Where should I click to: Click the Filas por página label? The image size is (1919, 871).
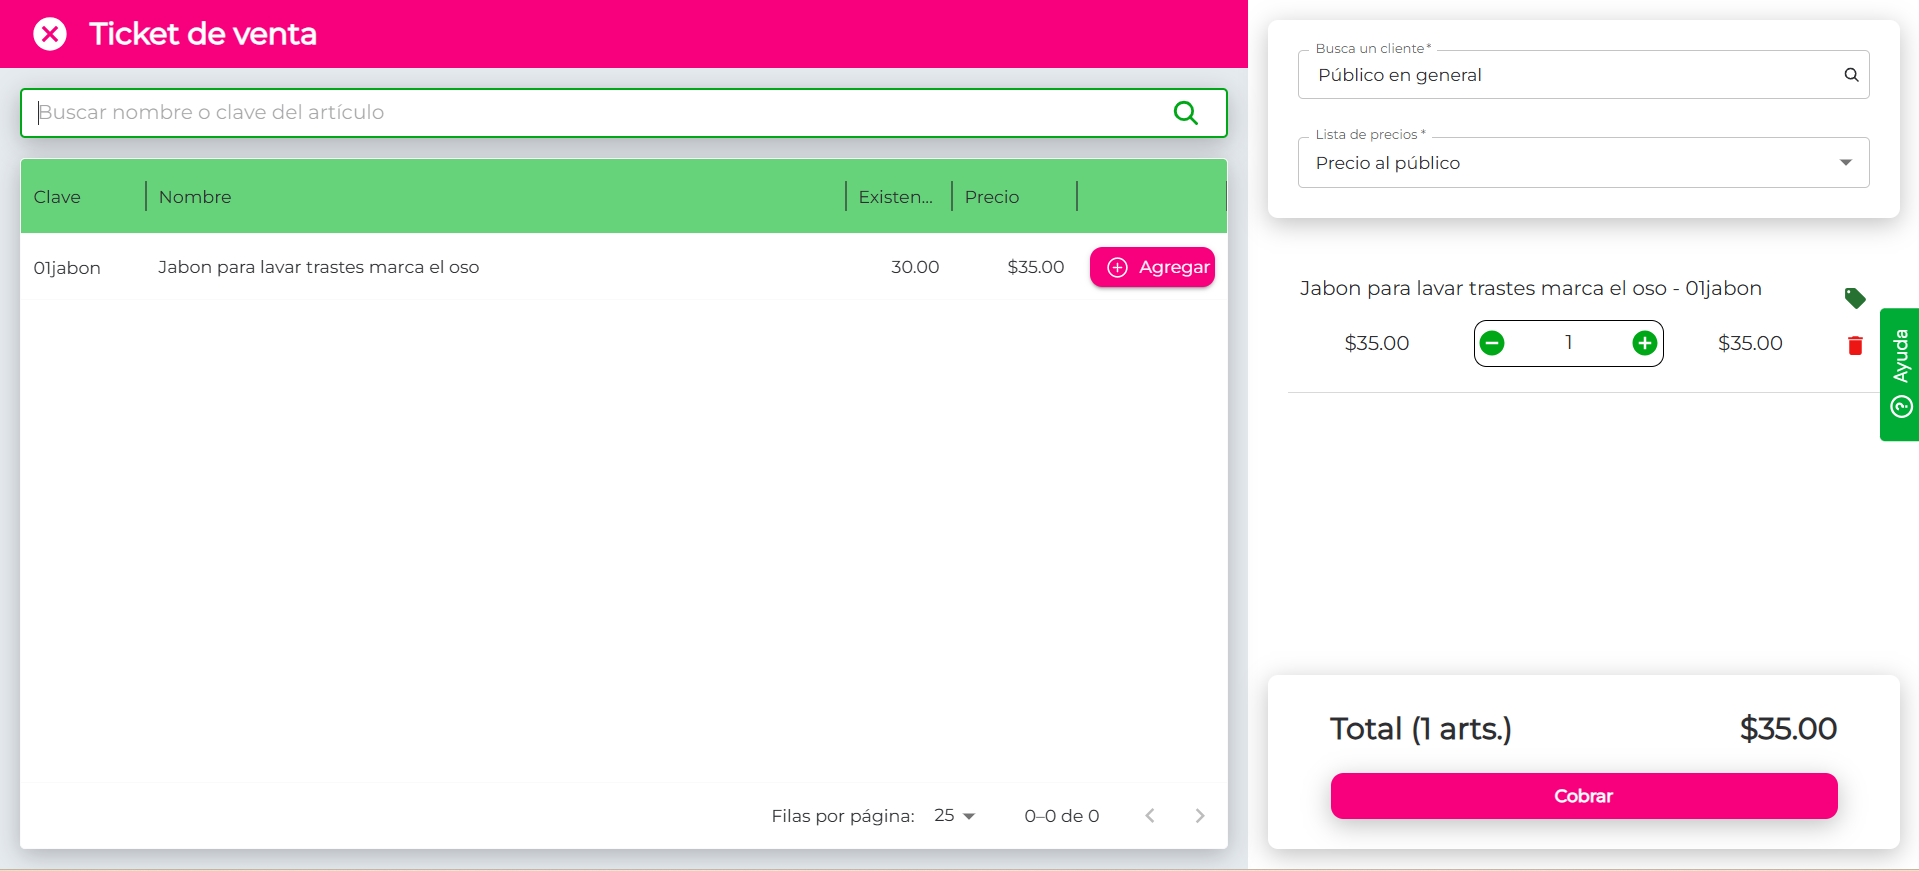(x=843, y=816)
